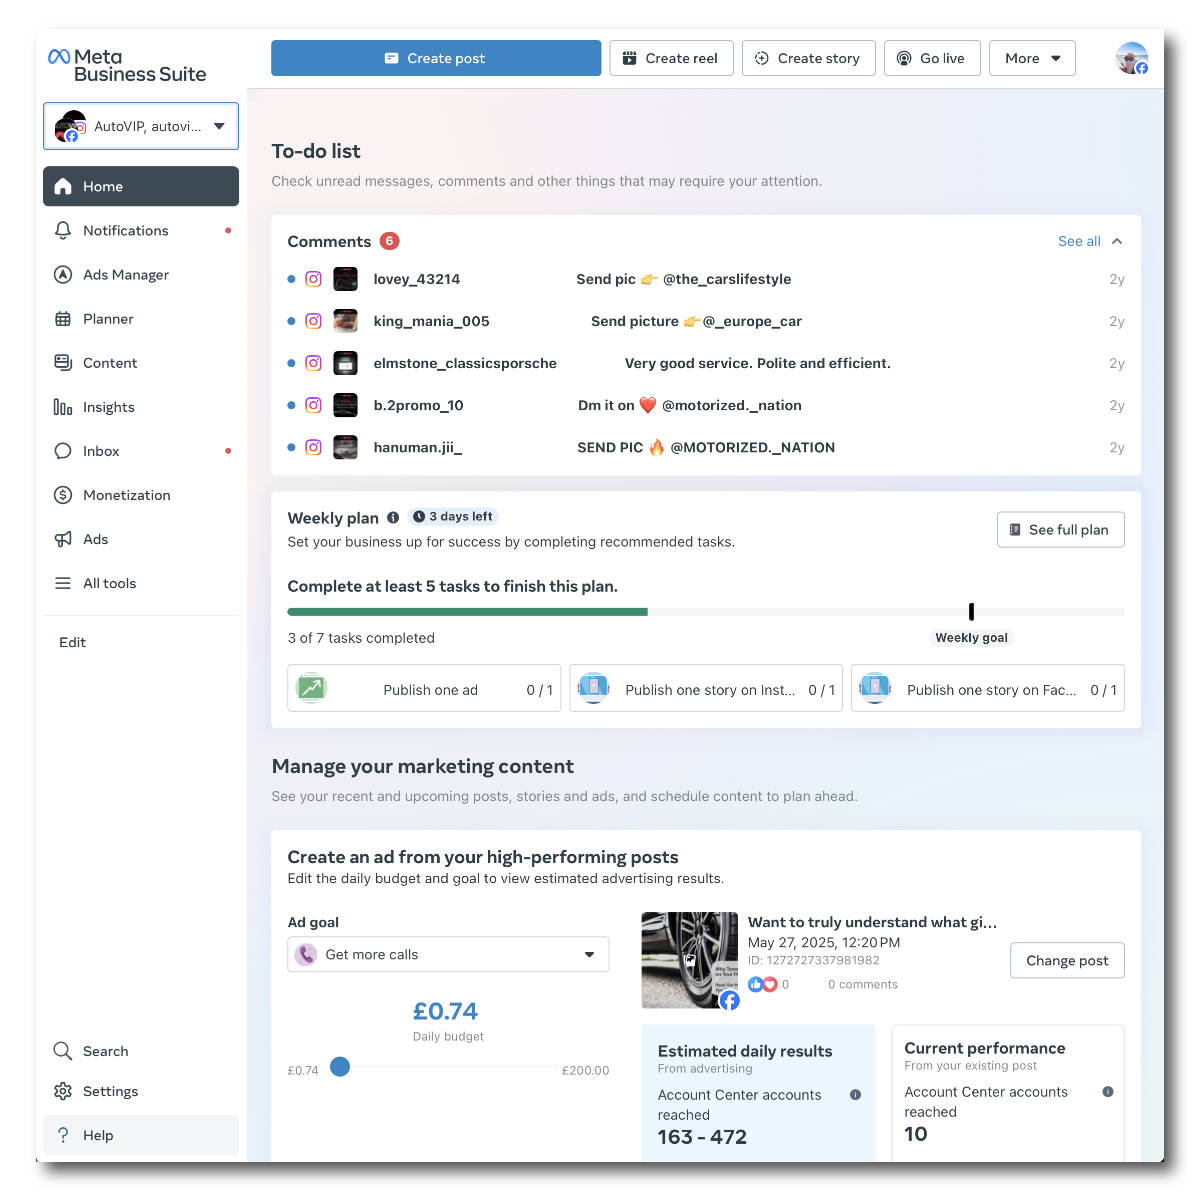Screen dimensions: 1200x1200
Task: Click the weekly plan progress bar
Action: click(x=706, y=611)
